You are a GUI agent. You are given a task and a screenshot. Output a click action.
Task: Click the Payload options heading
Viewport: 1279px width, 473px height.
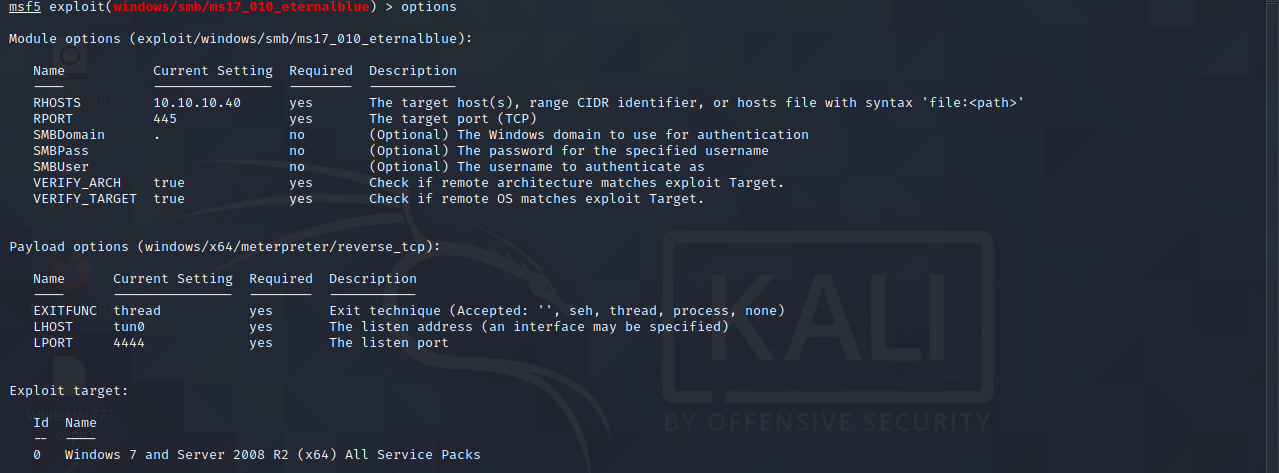coord(225,247)
